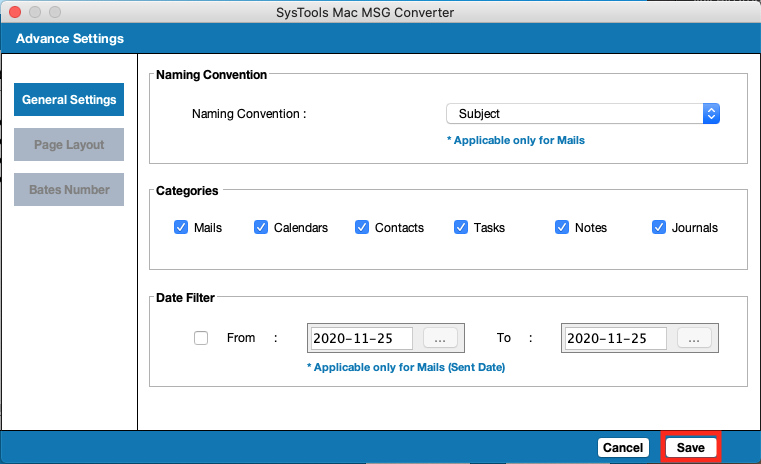Close the SysTools Mac MSG Converter window
761x464 pixels.
point(15,12)
